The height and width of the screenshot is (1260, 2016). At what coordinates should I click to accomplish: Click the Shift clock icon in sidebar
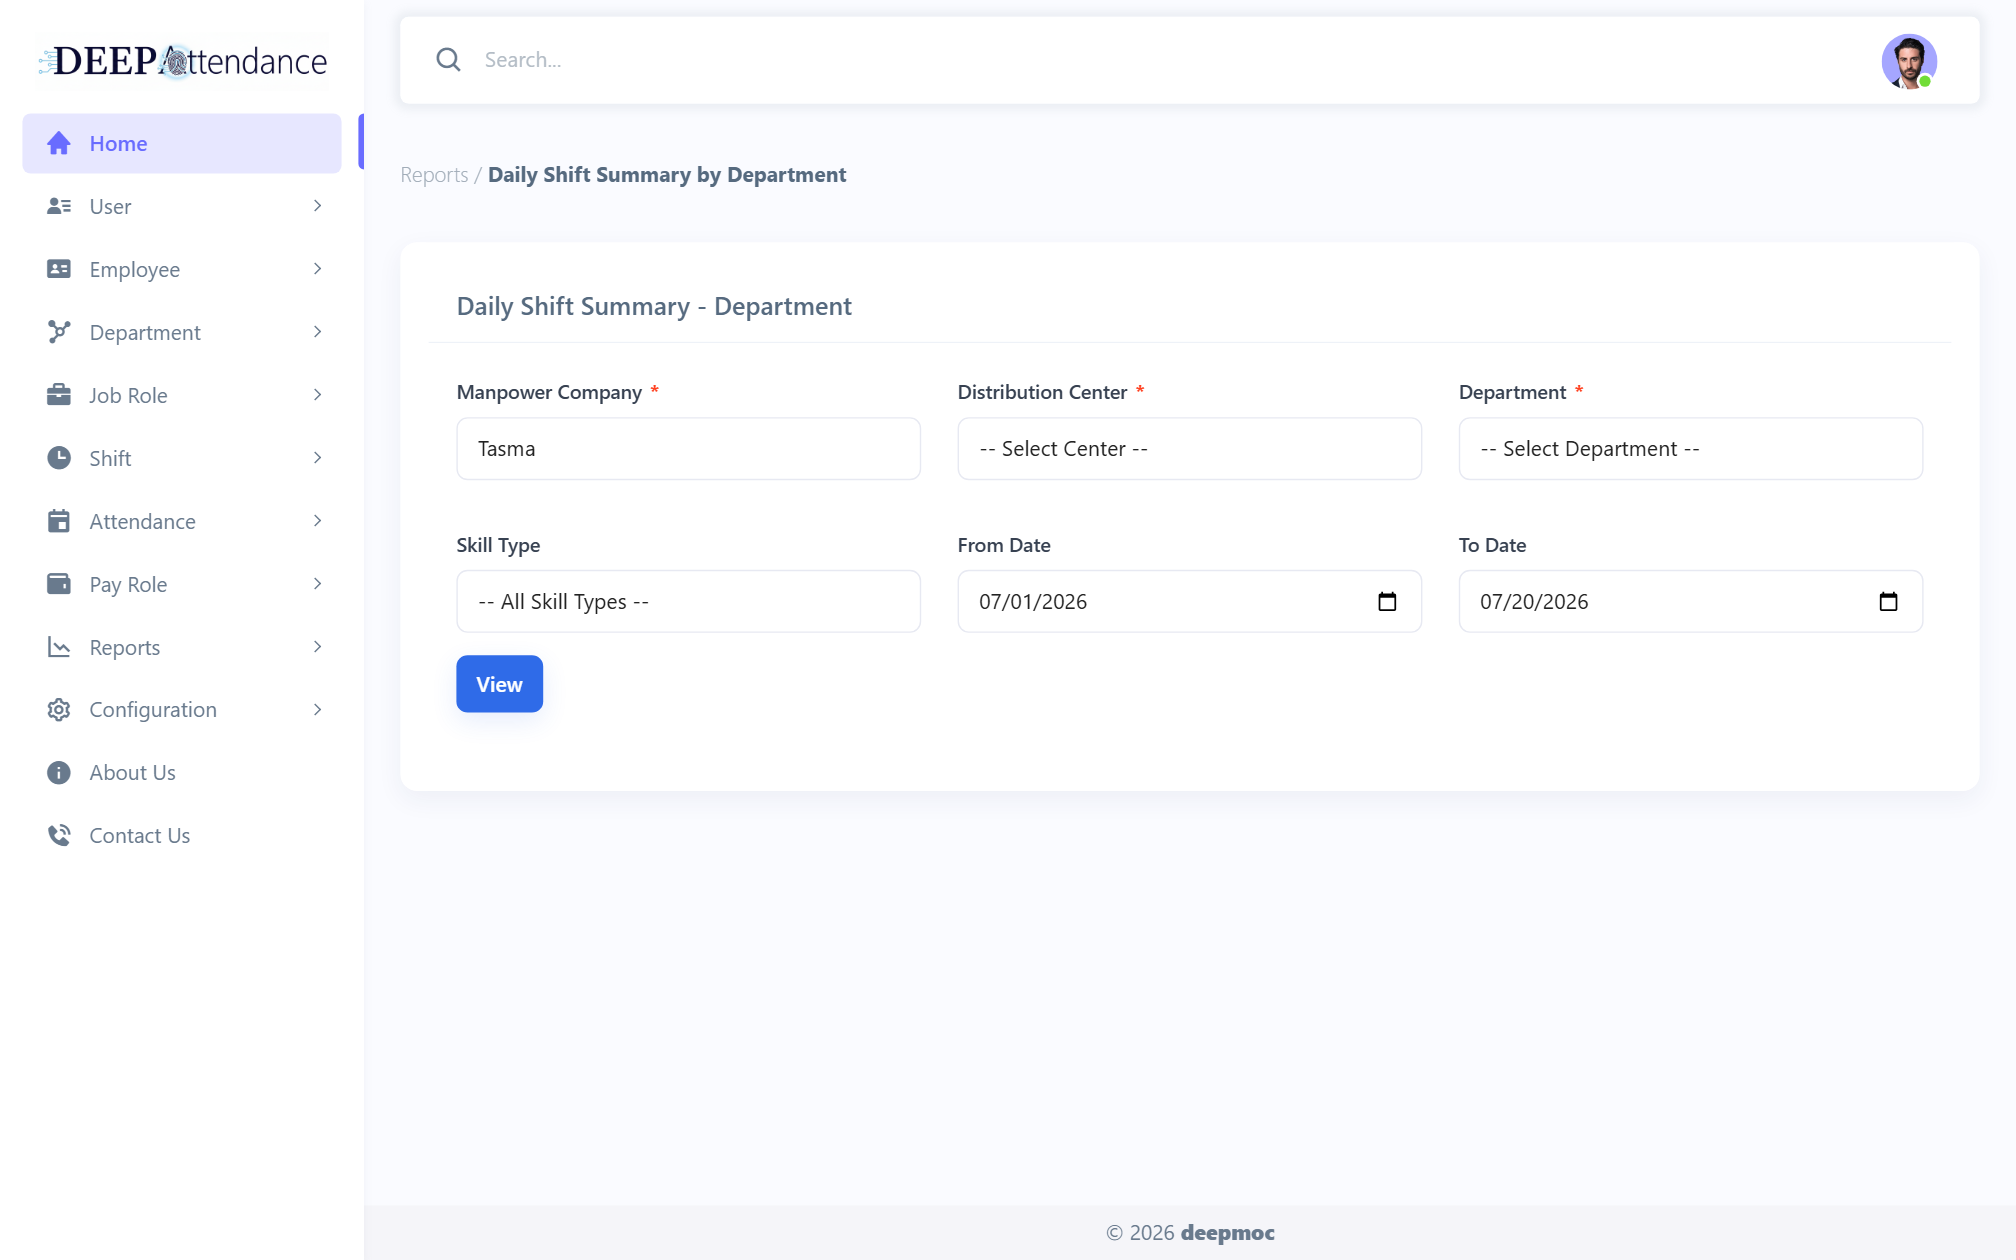pos(59,458)
